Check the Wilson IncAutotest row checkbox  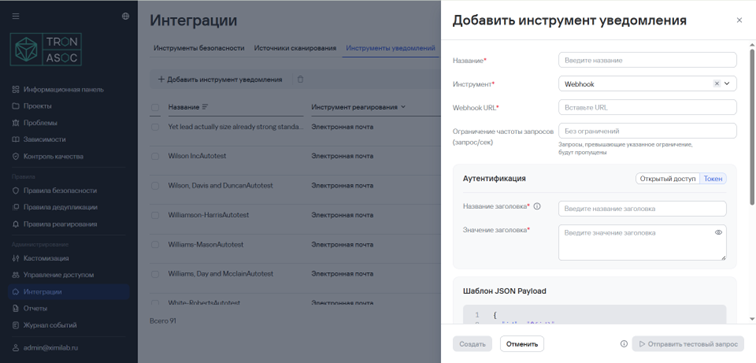(155, 156)
